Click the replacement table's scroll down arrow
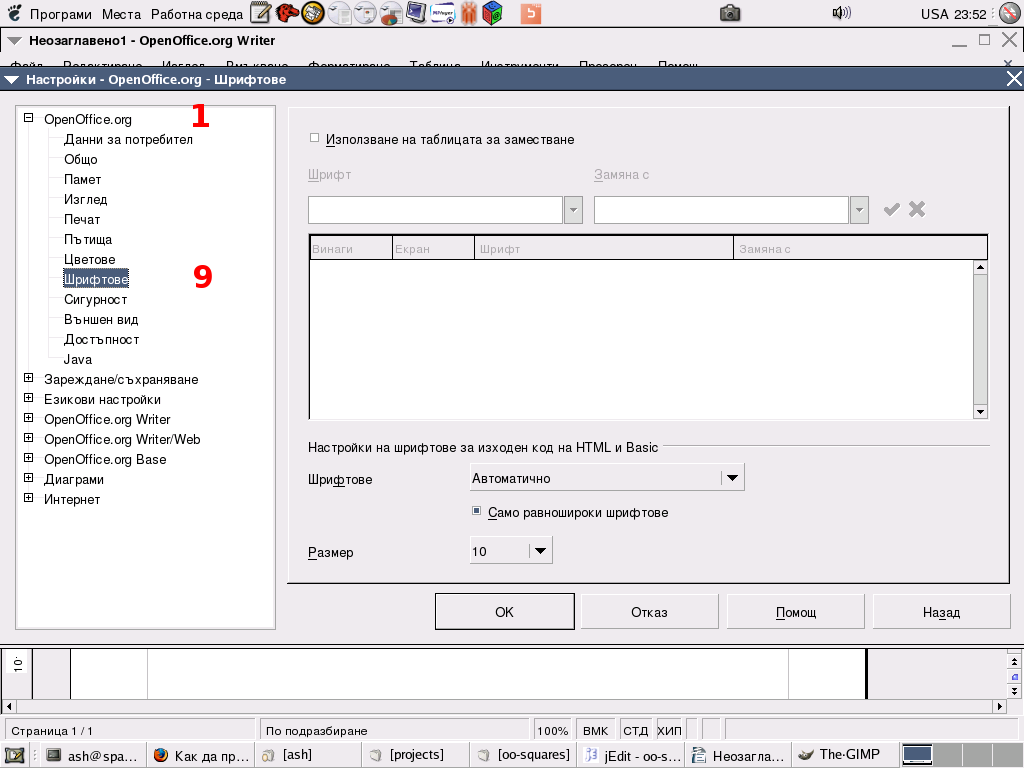 pos(980,411)
